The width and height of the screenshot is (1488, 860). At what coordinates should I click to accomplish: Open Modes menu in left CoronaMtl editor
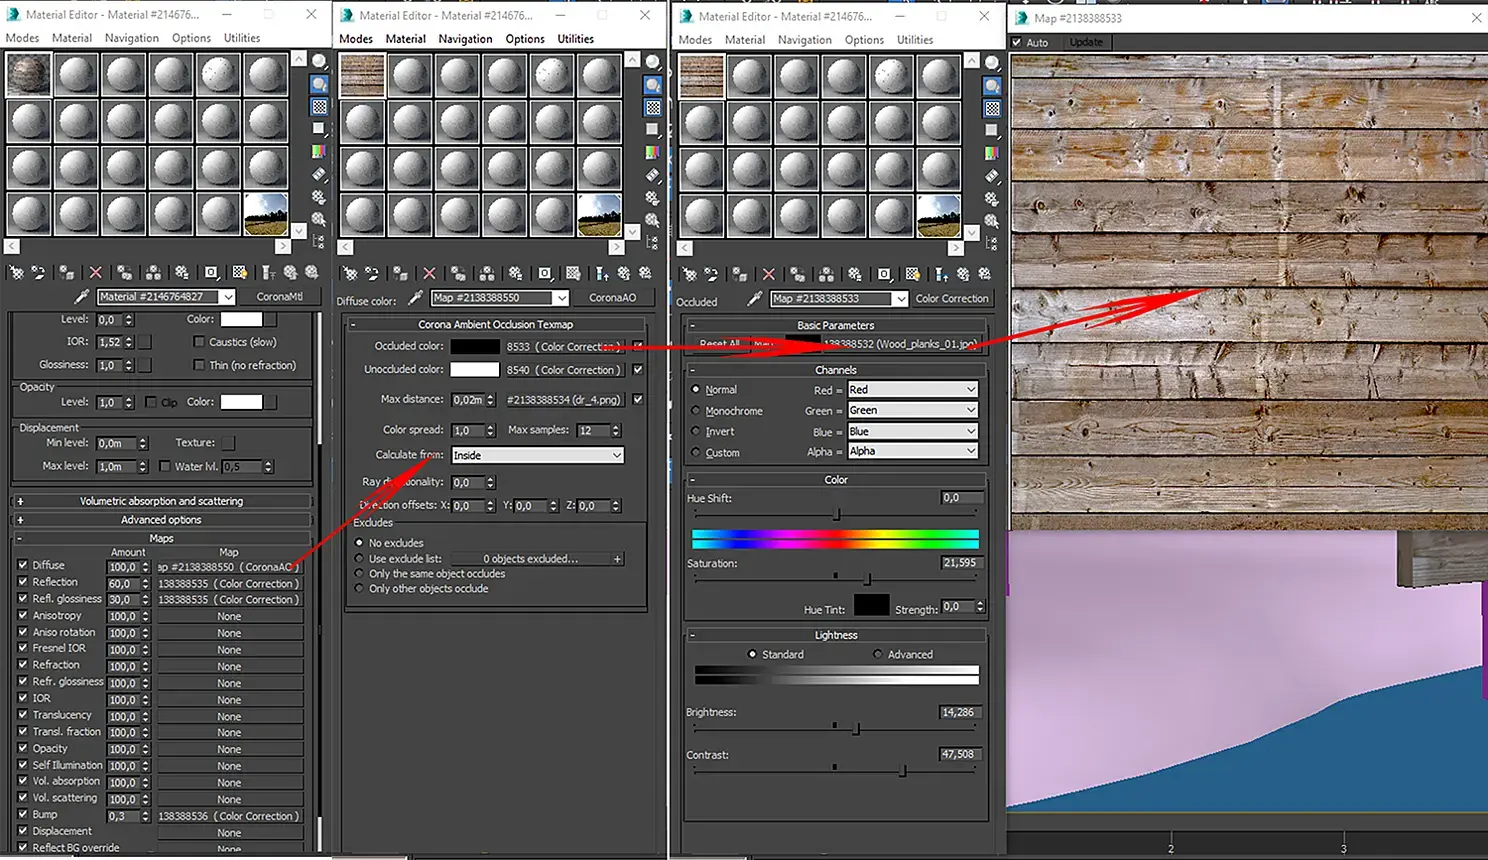[22, 38]
